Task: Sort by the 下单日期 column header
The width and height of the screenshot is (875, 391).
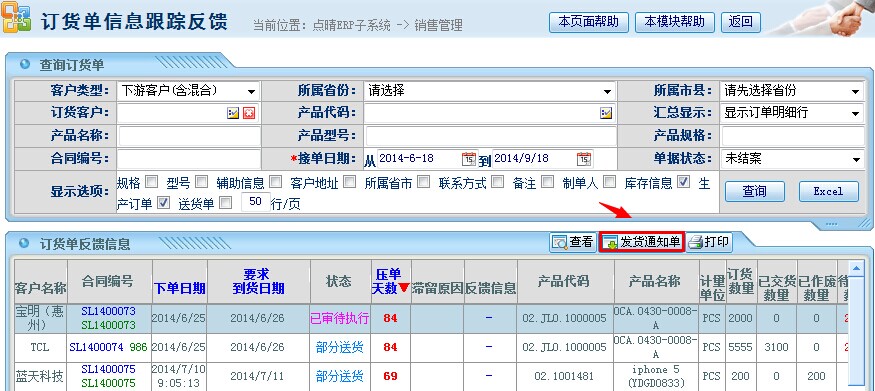Action: pyautogui.click(x=180, y=288)
